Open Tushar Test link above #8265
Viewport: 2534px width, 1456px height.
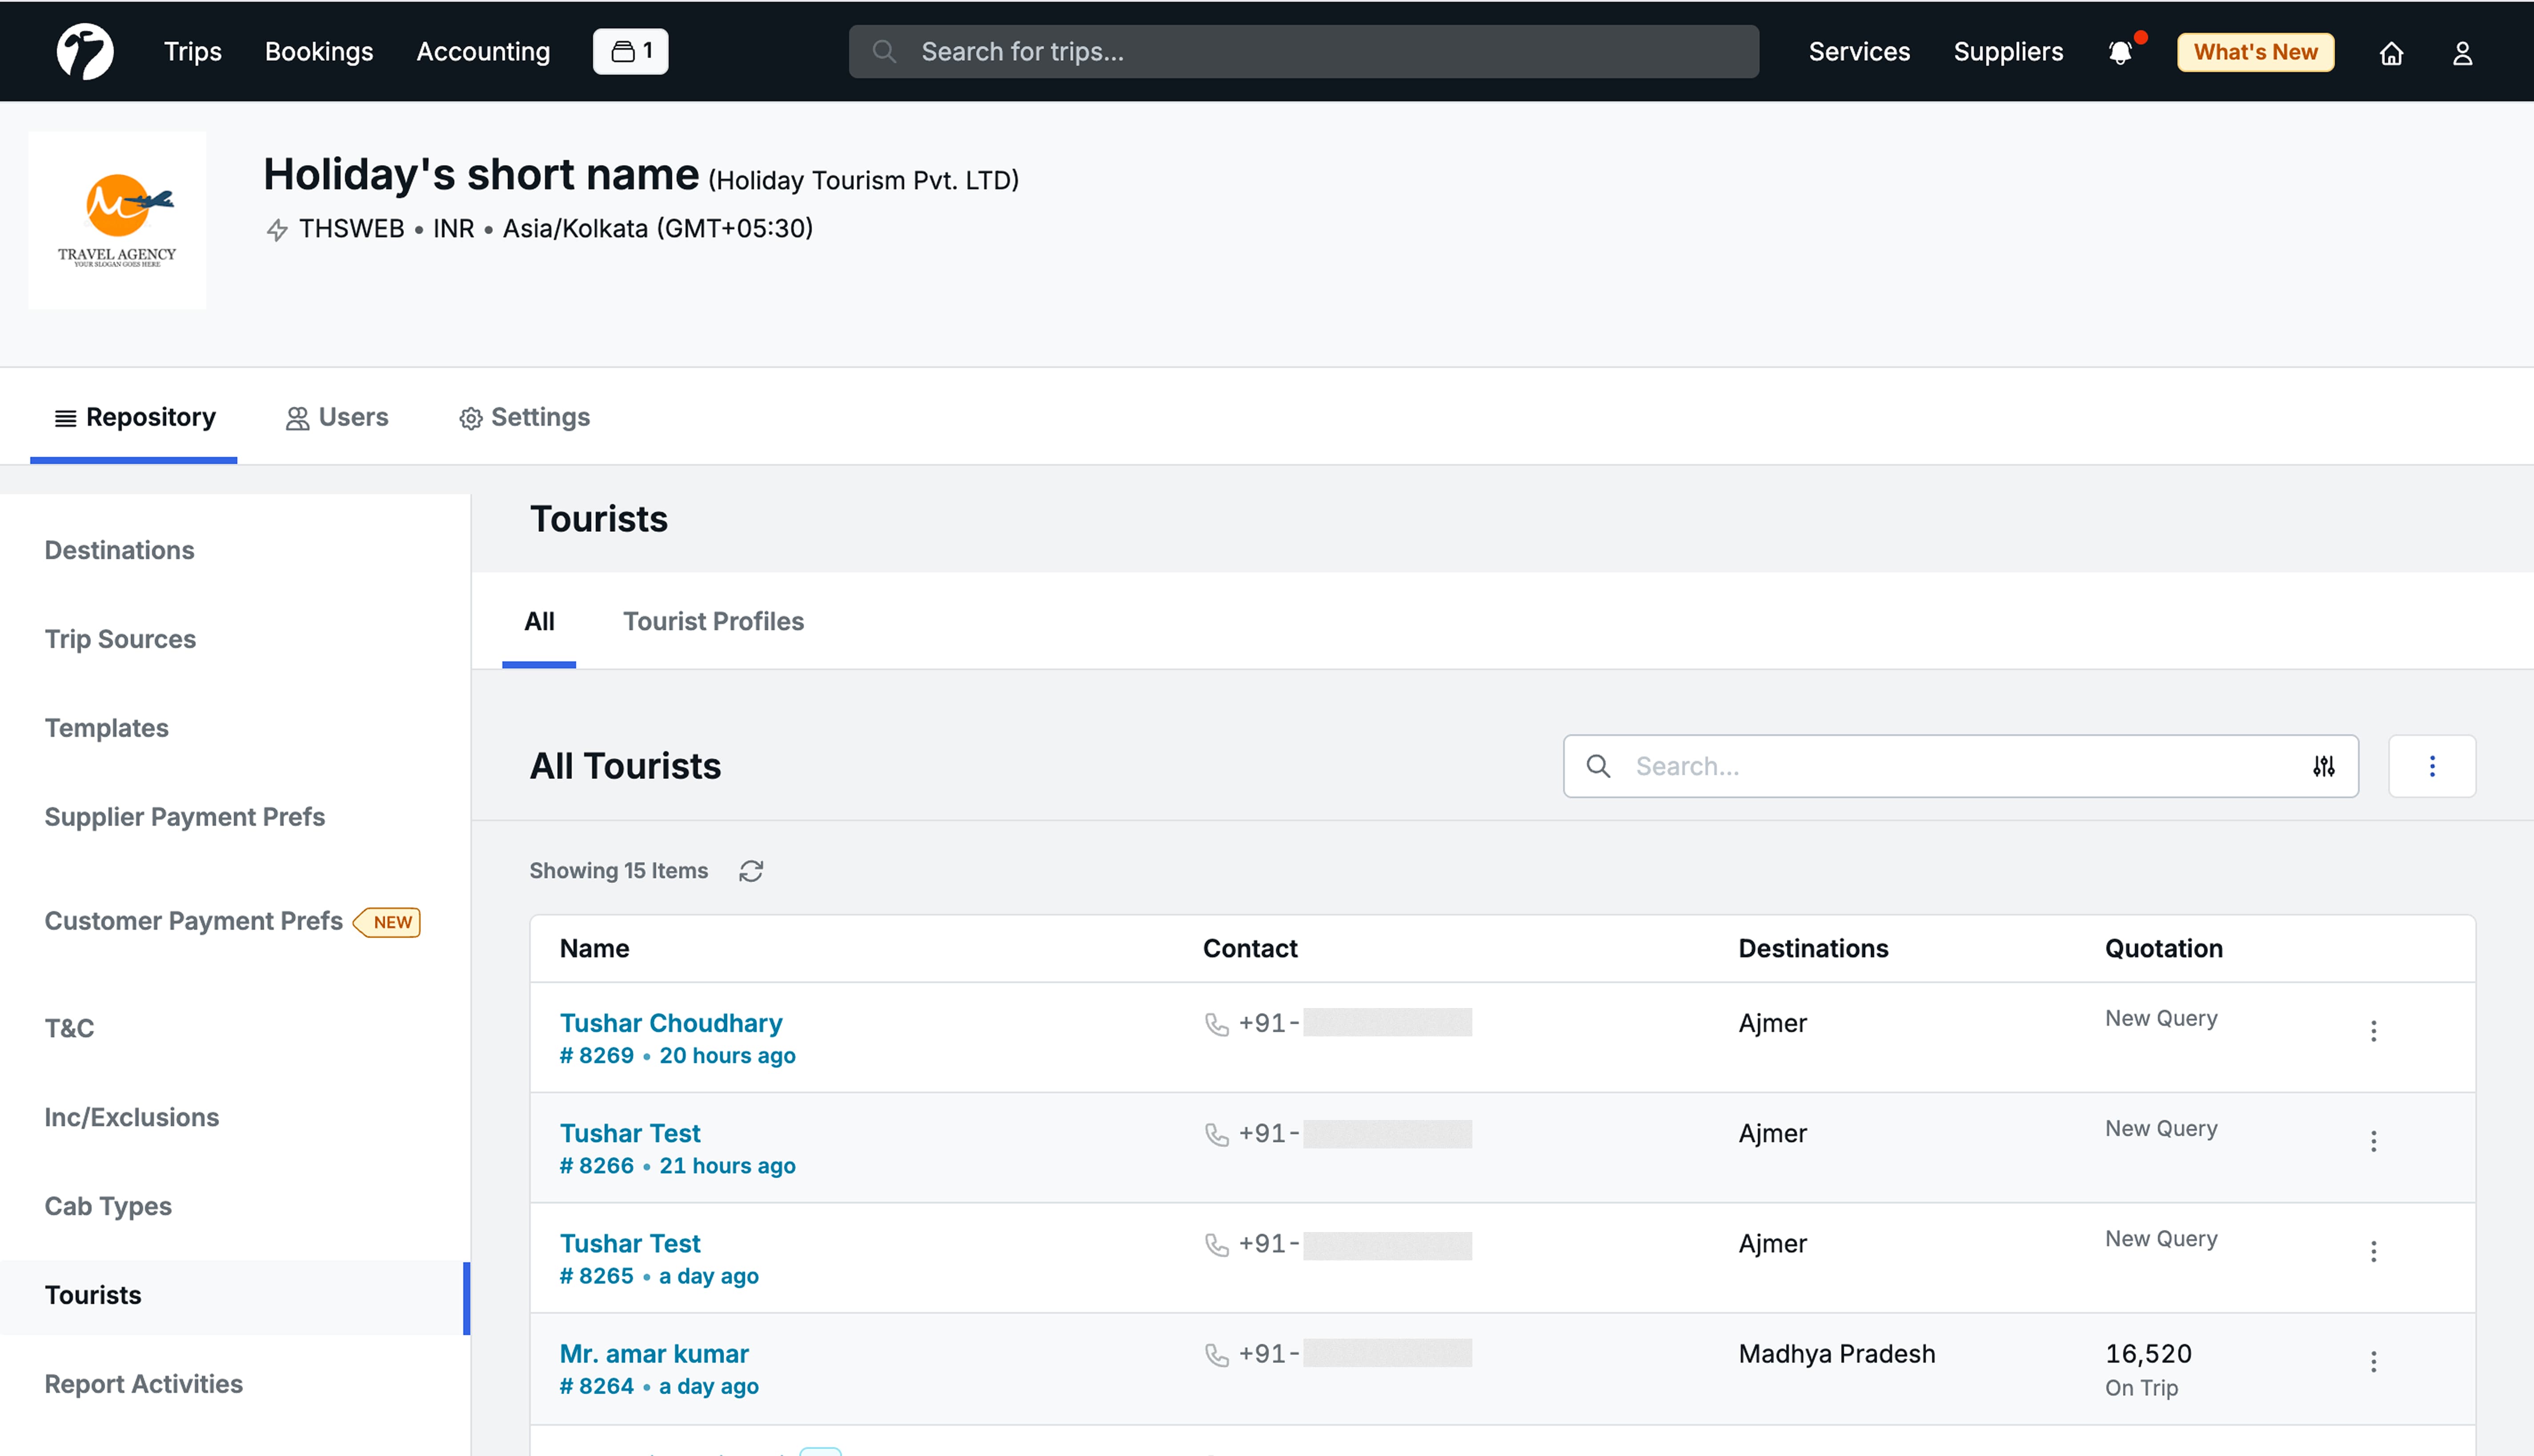click(630, 1243)
